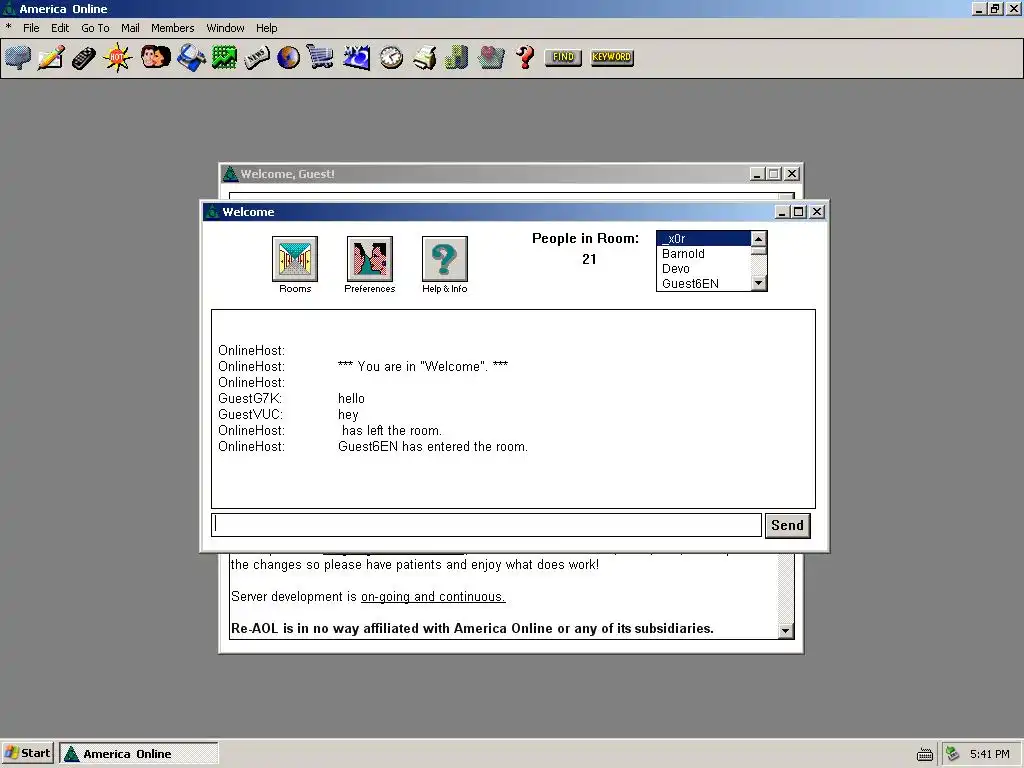Click the Welcome chat window system icon

(x=211, y=212)
